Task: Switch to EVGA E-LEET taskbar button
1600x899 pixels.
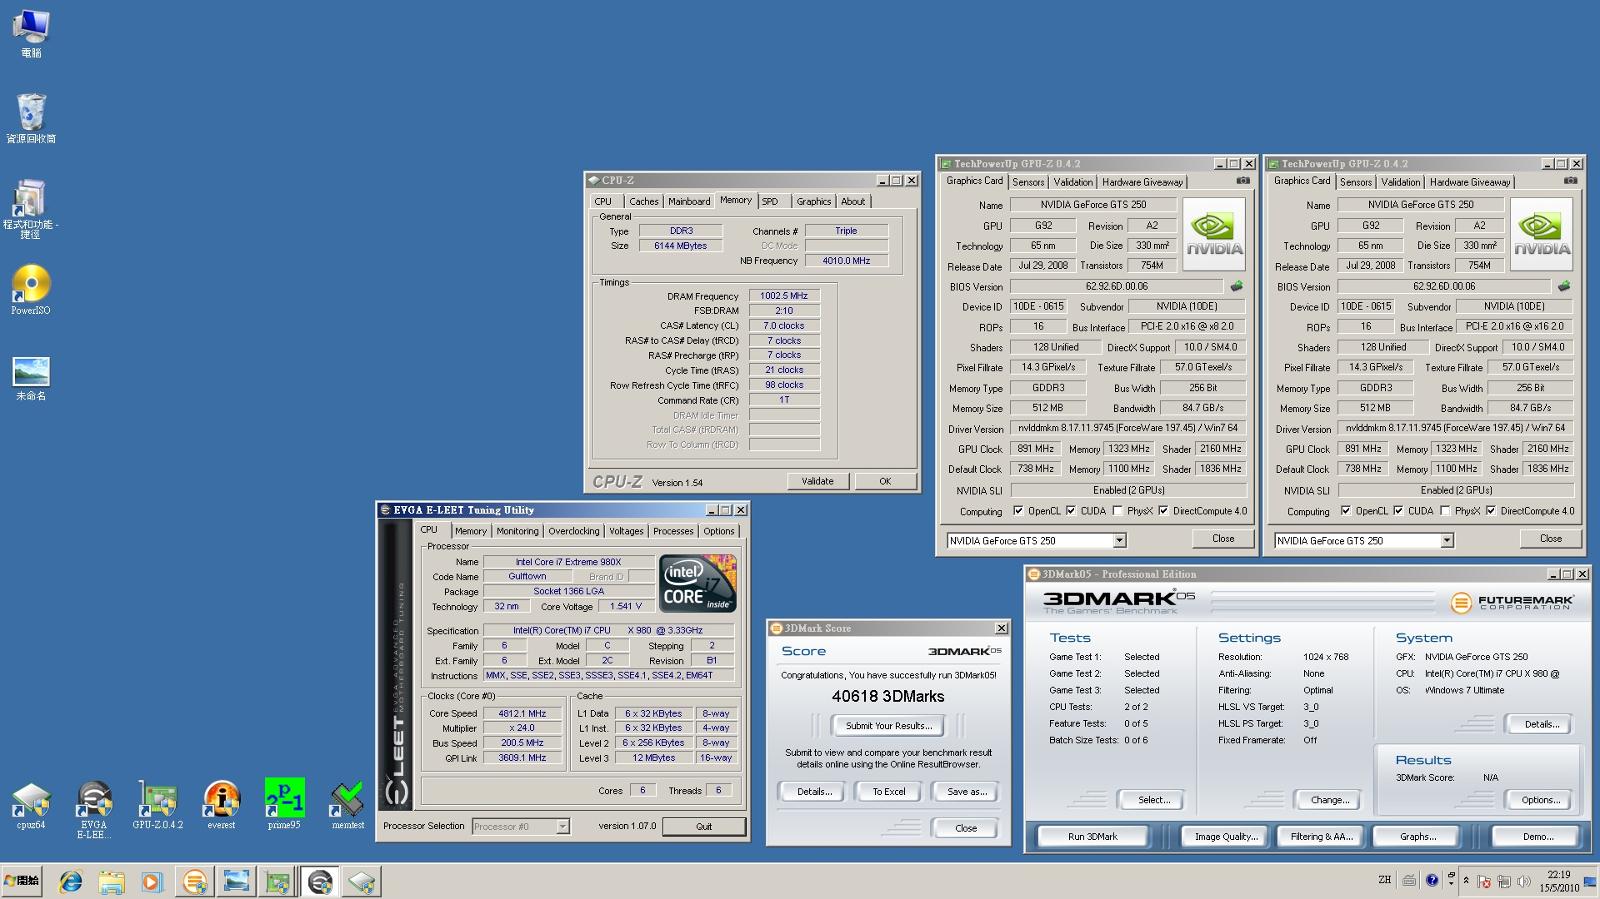Action: [x=320, y=882]
